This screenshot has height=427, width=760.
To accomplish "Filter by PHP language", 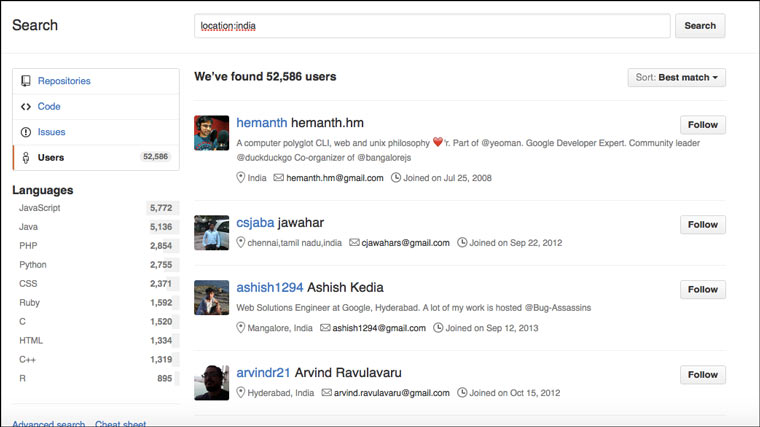I will [96, 246].
